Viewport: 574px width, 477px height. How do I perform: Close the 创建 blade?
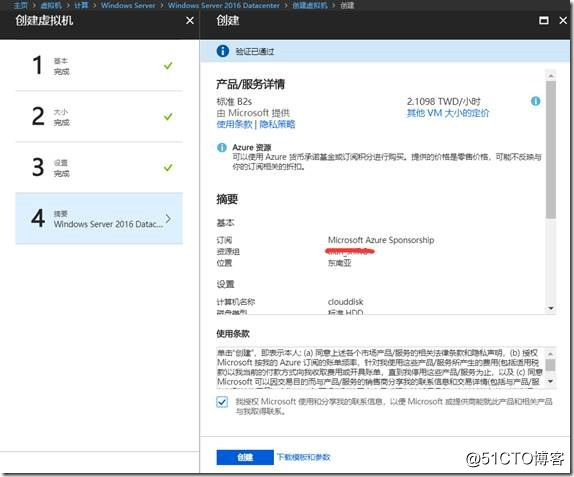tap(563, 21)
